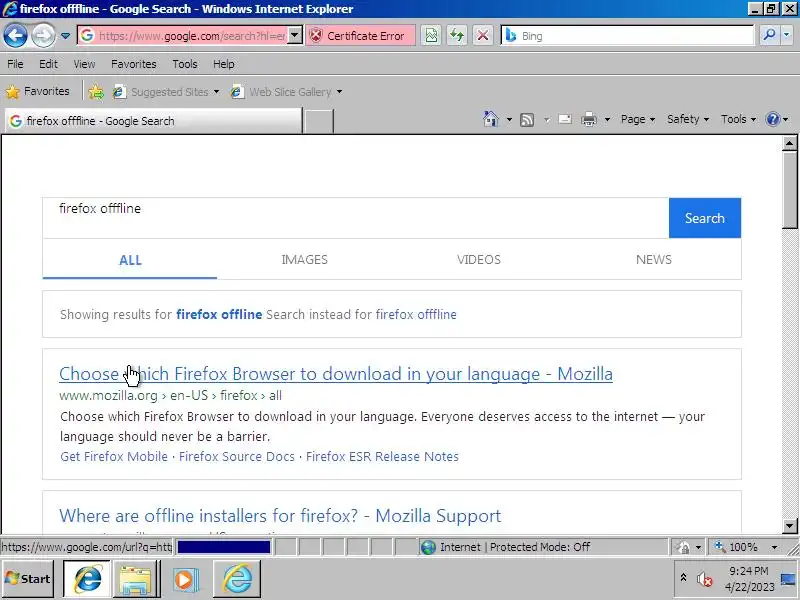Screen dimensions: 800x600
Task: Open the Help menu
Action: click(223, 64)
